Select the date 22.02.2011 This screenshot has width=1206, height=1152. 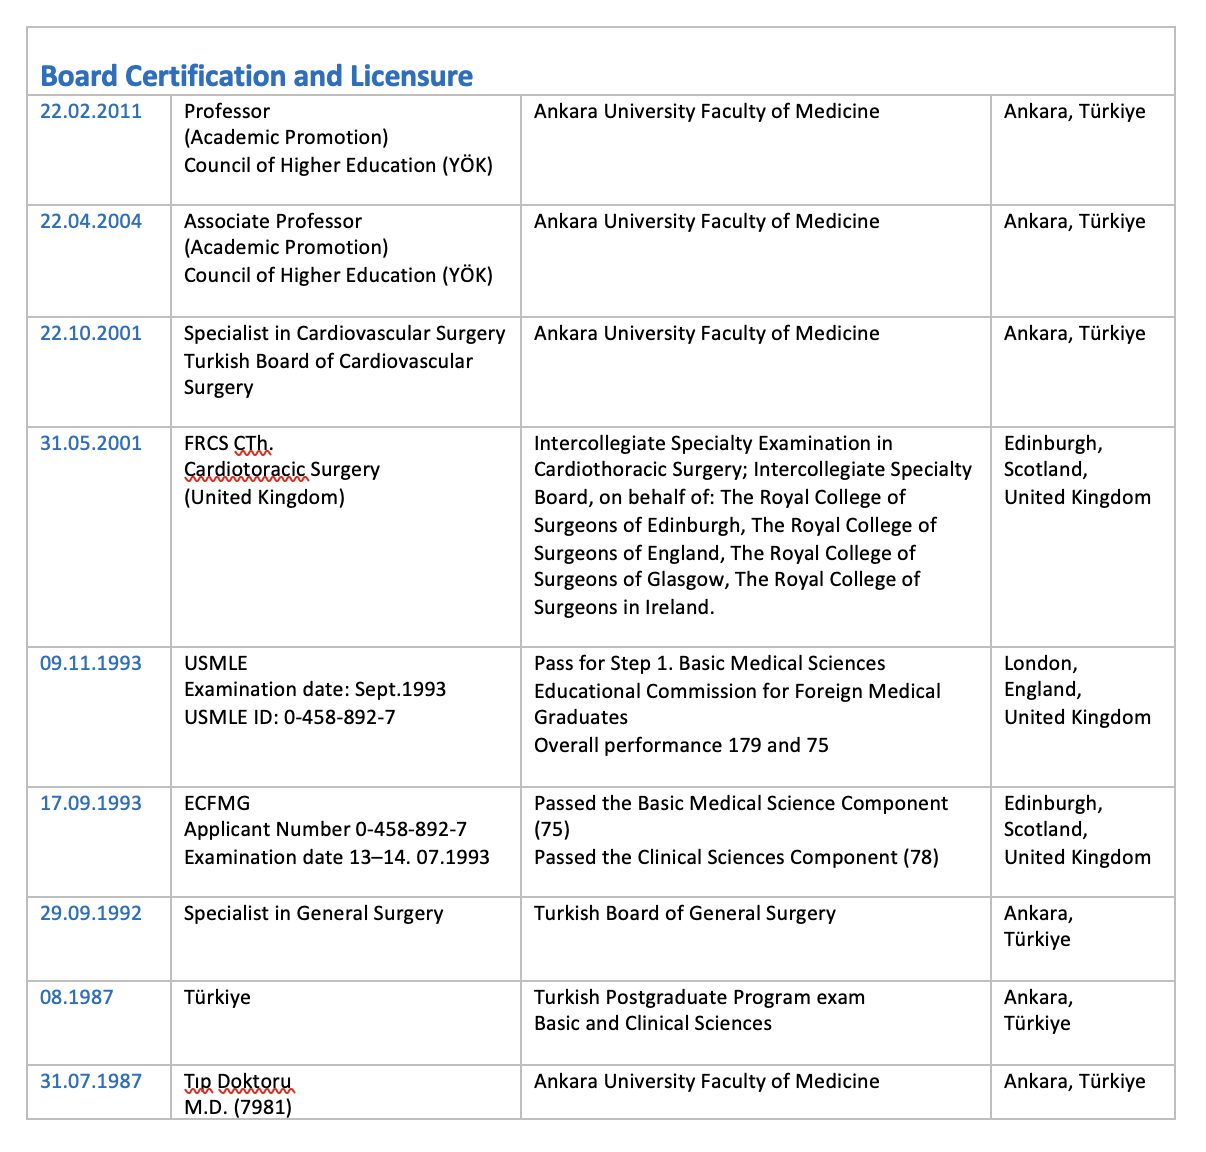[91, 111]
